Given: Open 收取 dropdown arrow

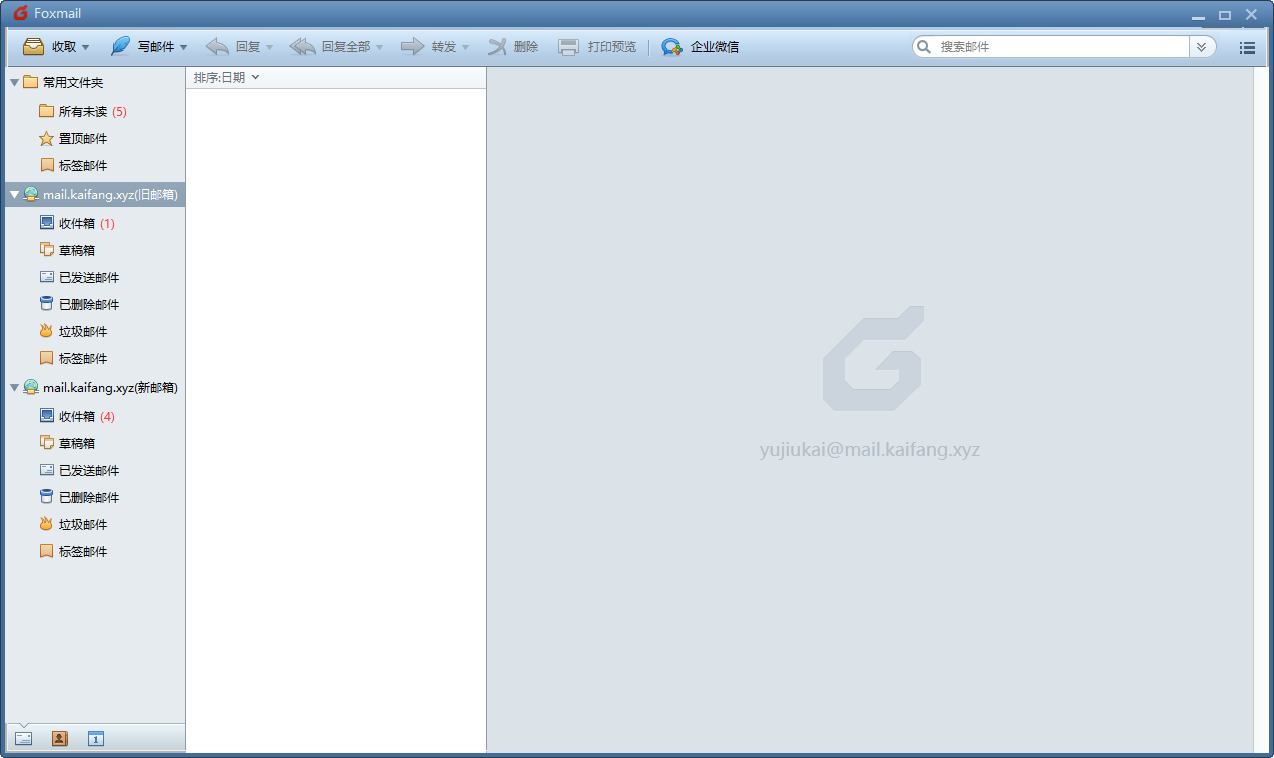Looking at the screenshot, I should click(x=85, y=47).
